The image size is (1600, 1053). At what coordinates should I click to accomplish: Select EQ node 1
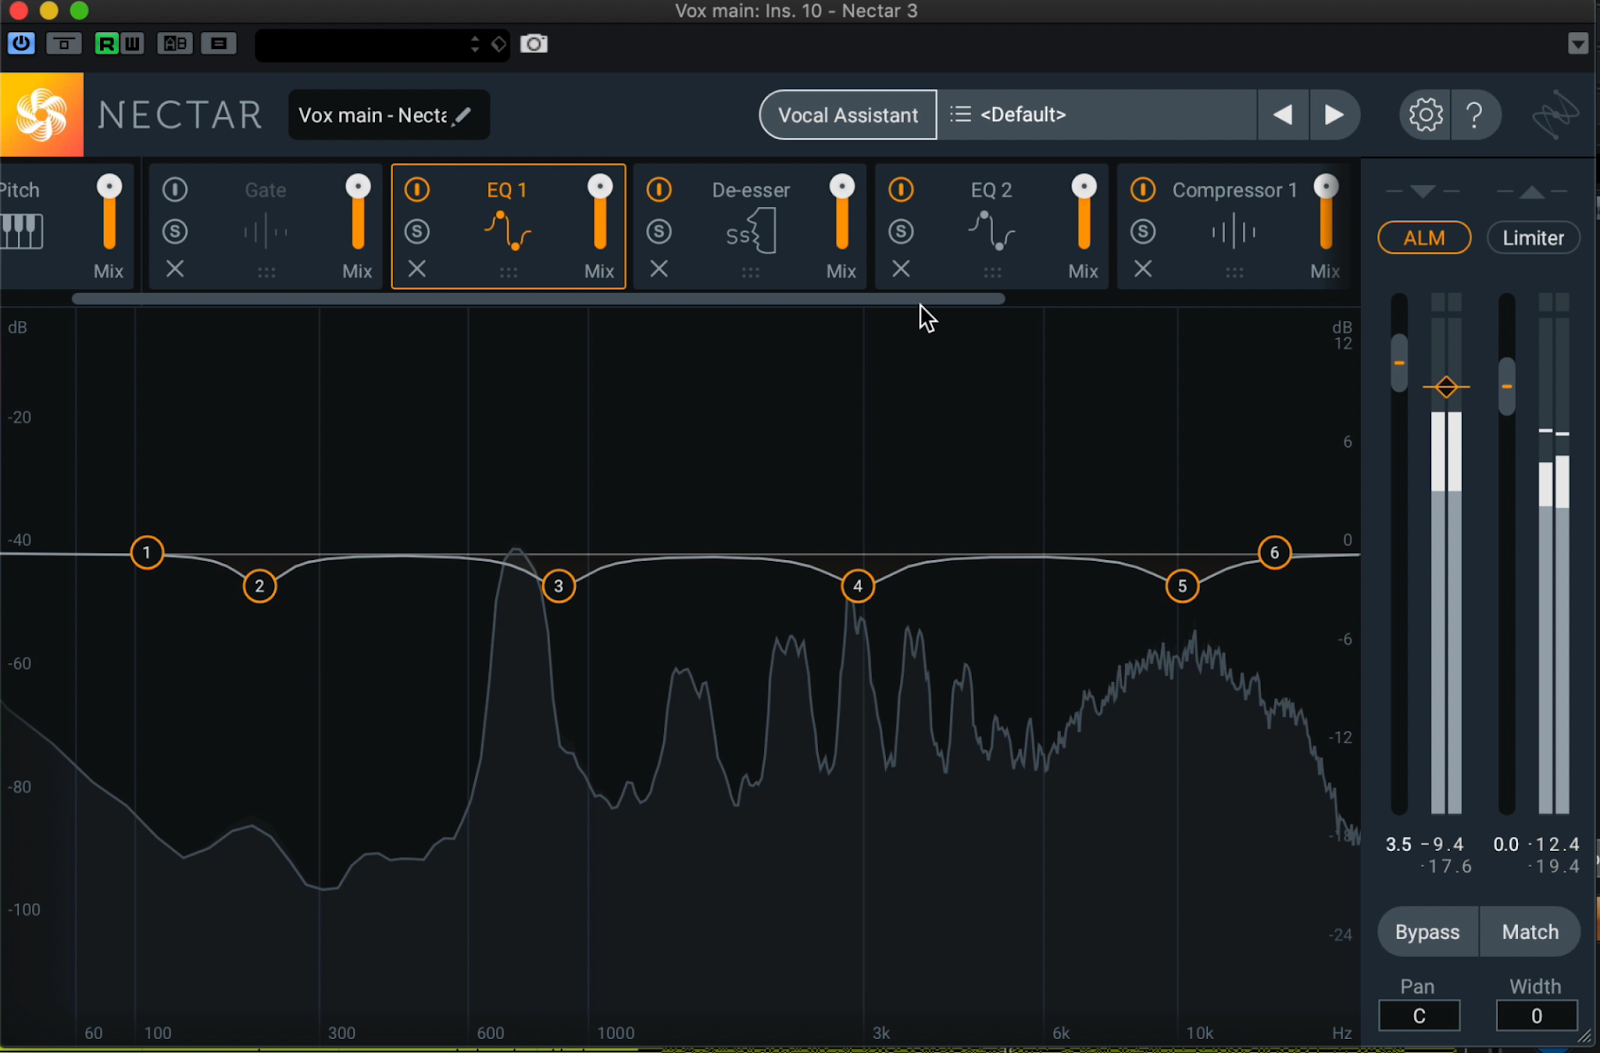(x=147, y=552)
